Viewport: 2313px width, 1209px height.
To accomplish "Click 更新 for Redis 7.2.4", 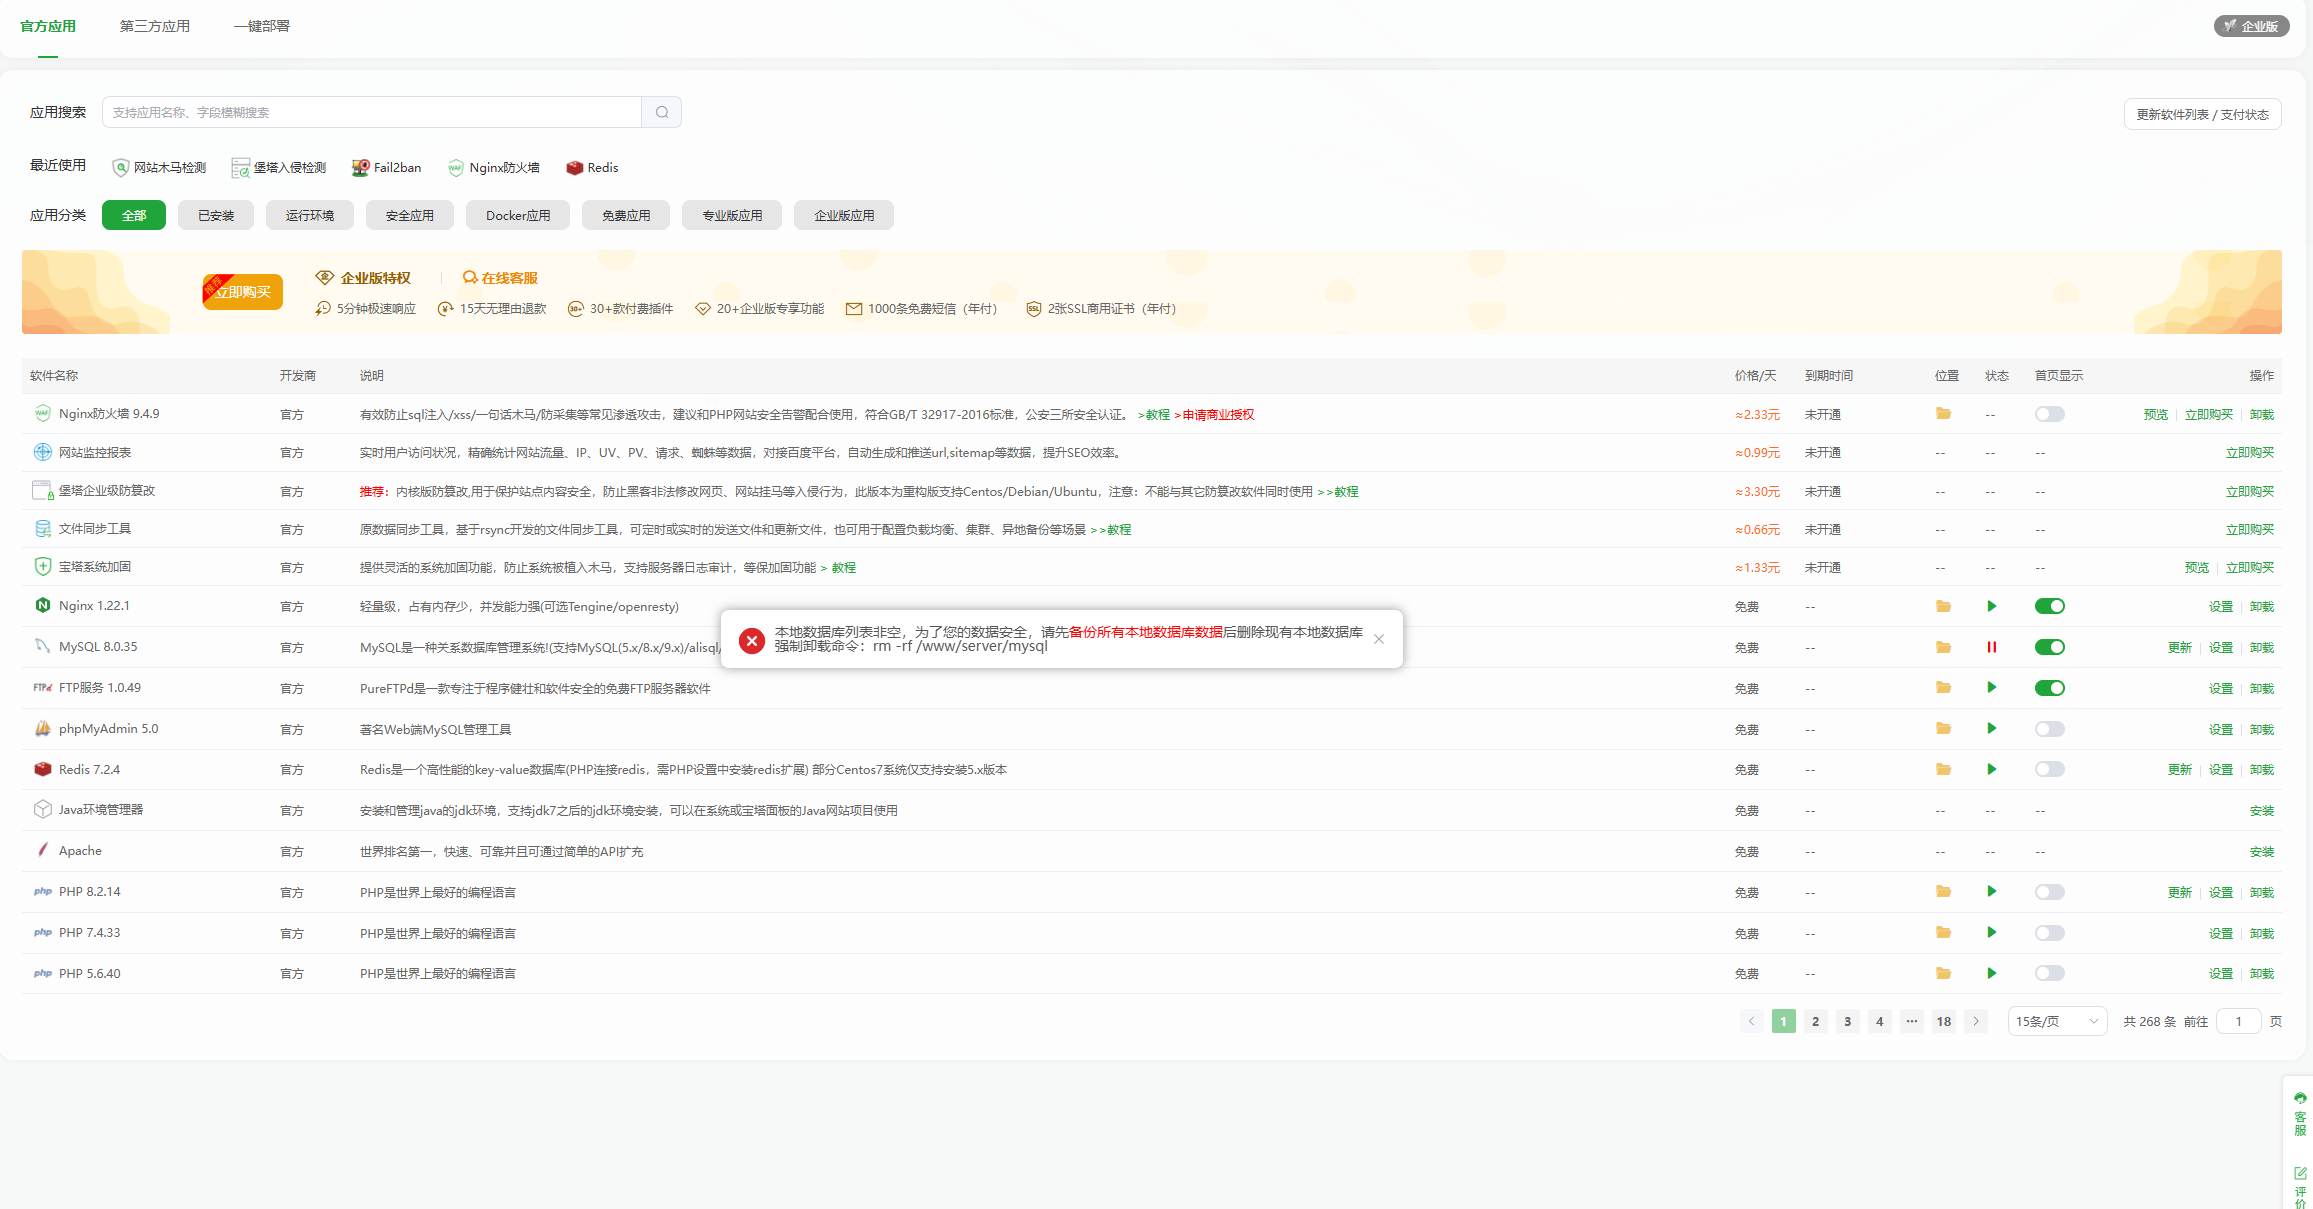I will pos(2180,770).
